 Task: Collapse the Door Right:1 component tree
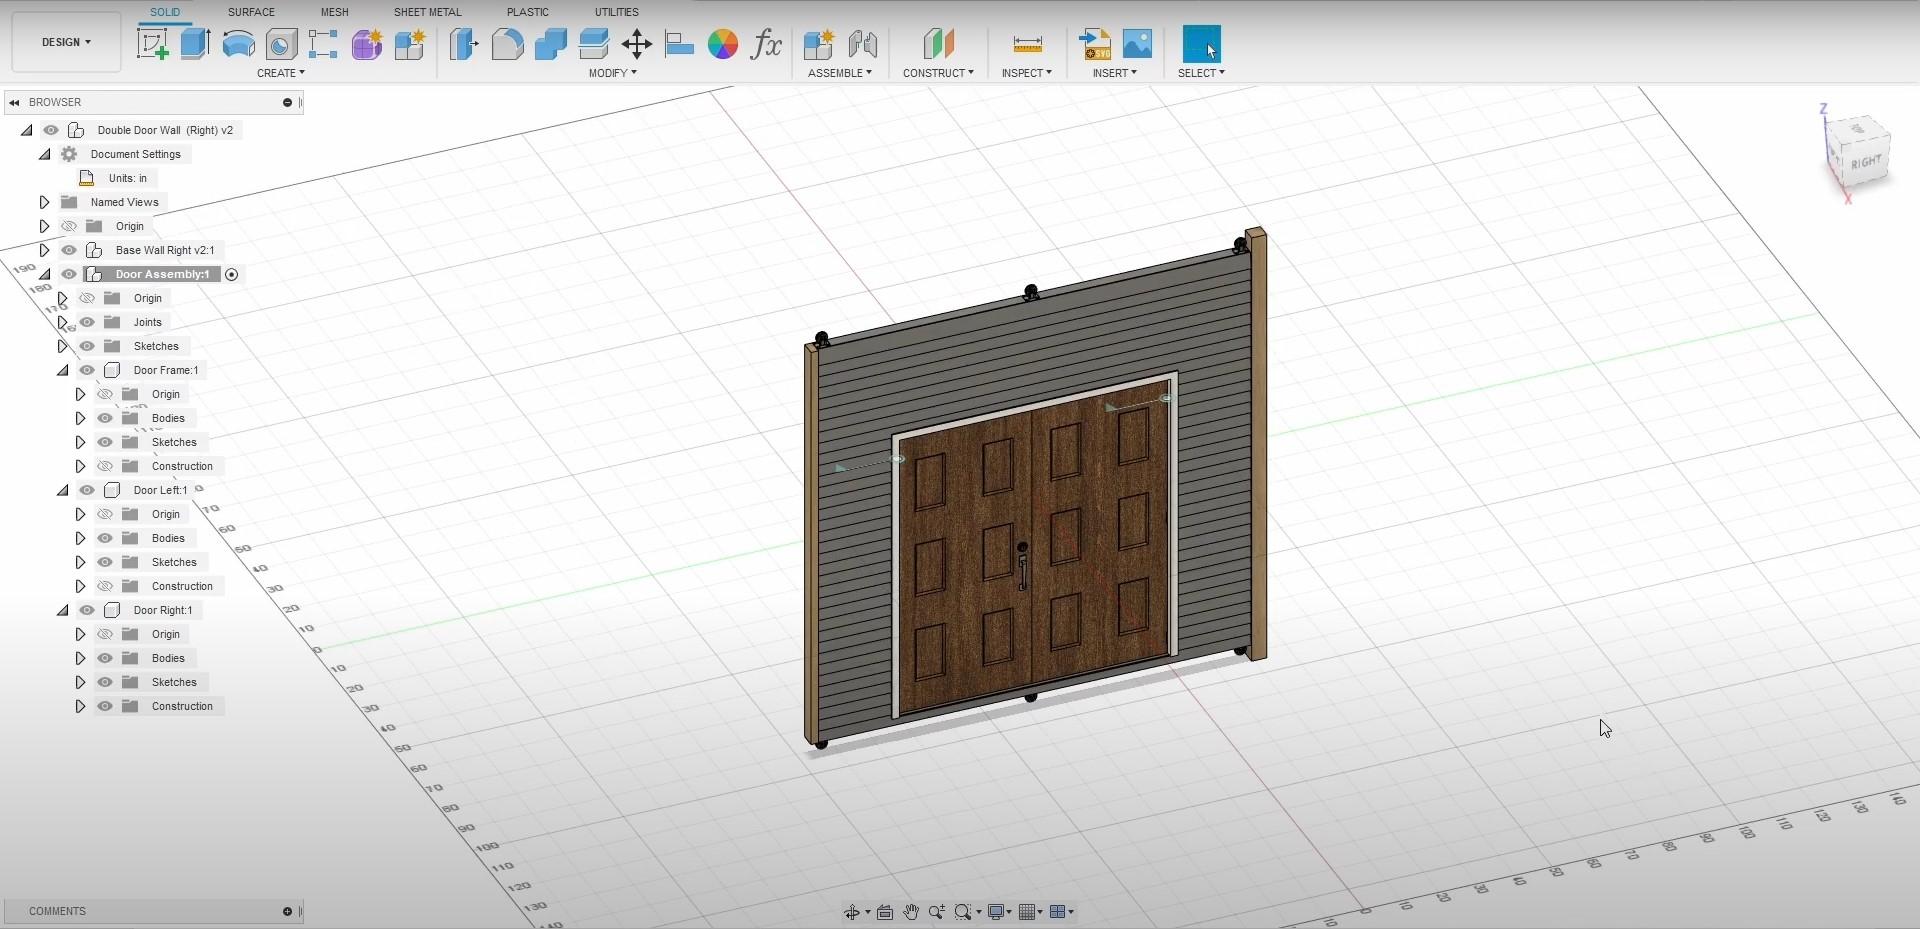62,610
